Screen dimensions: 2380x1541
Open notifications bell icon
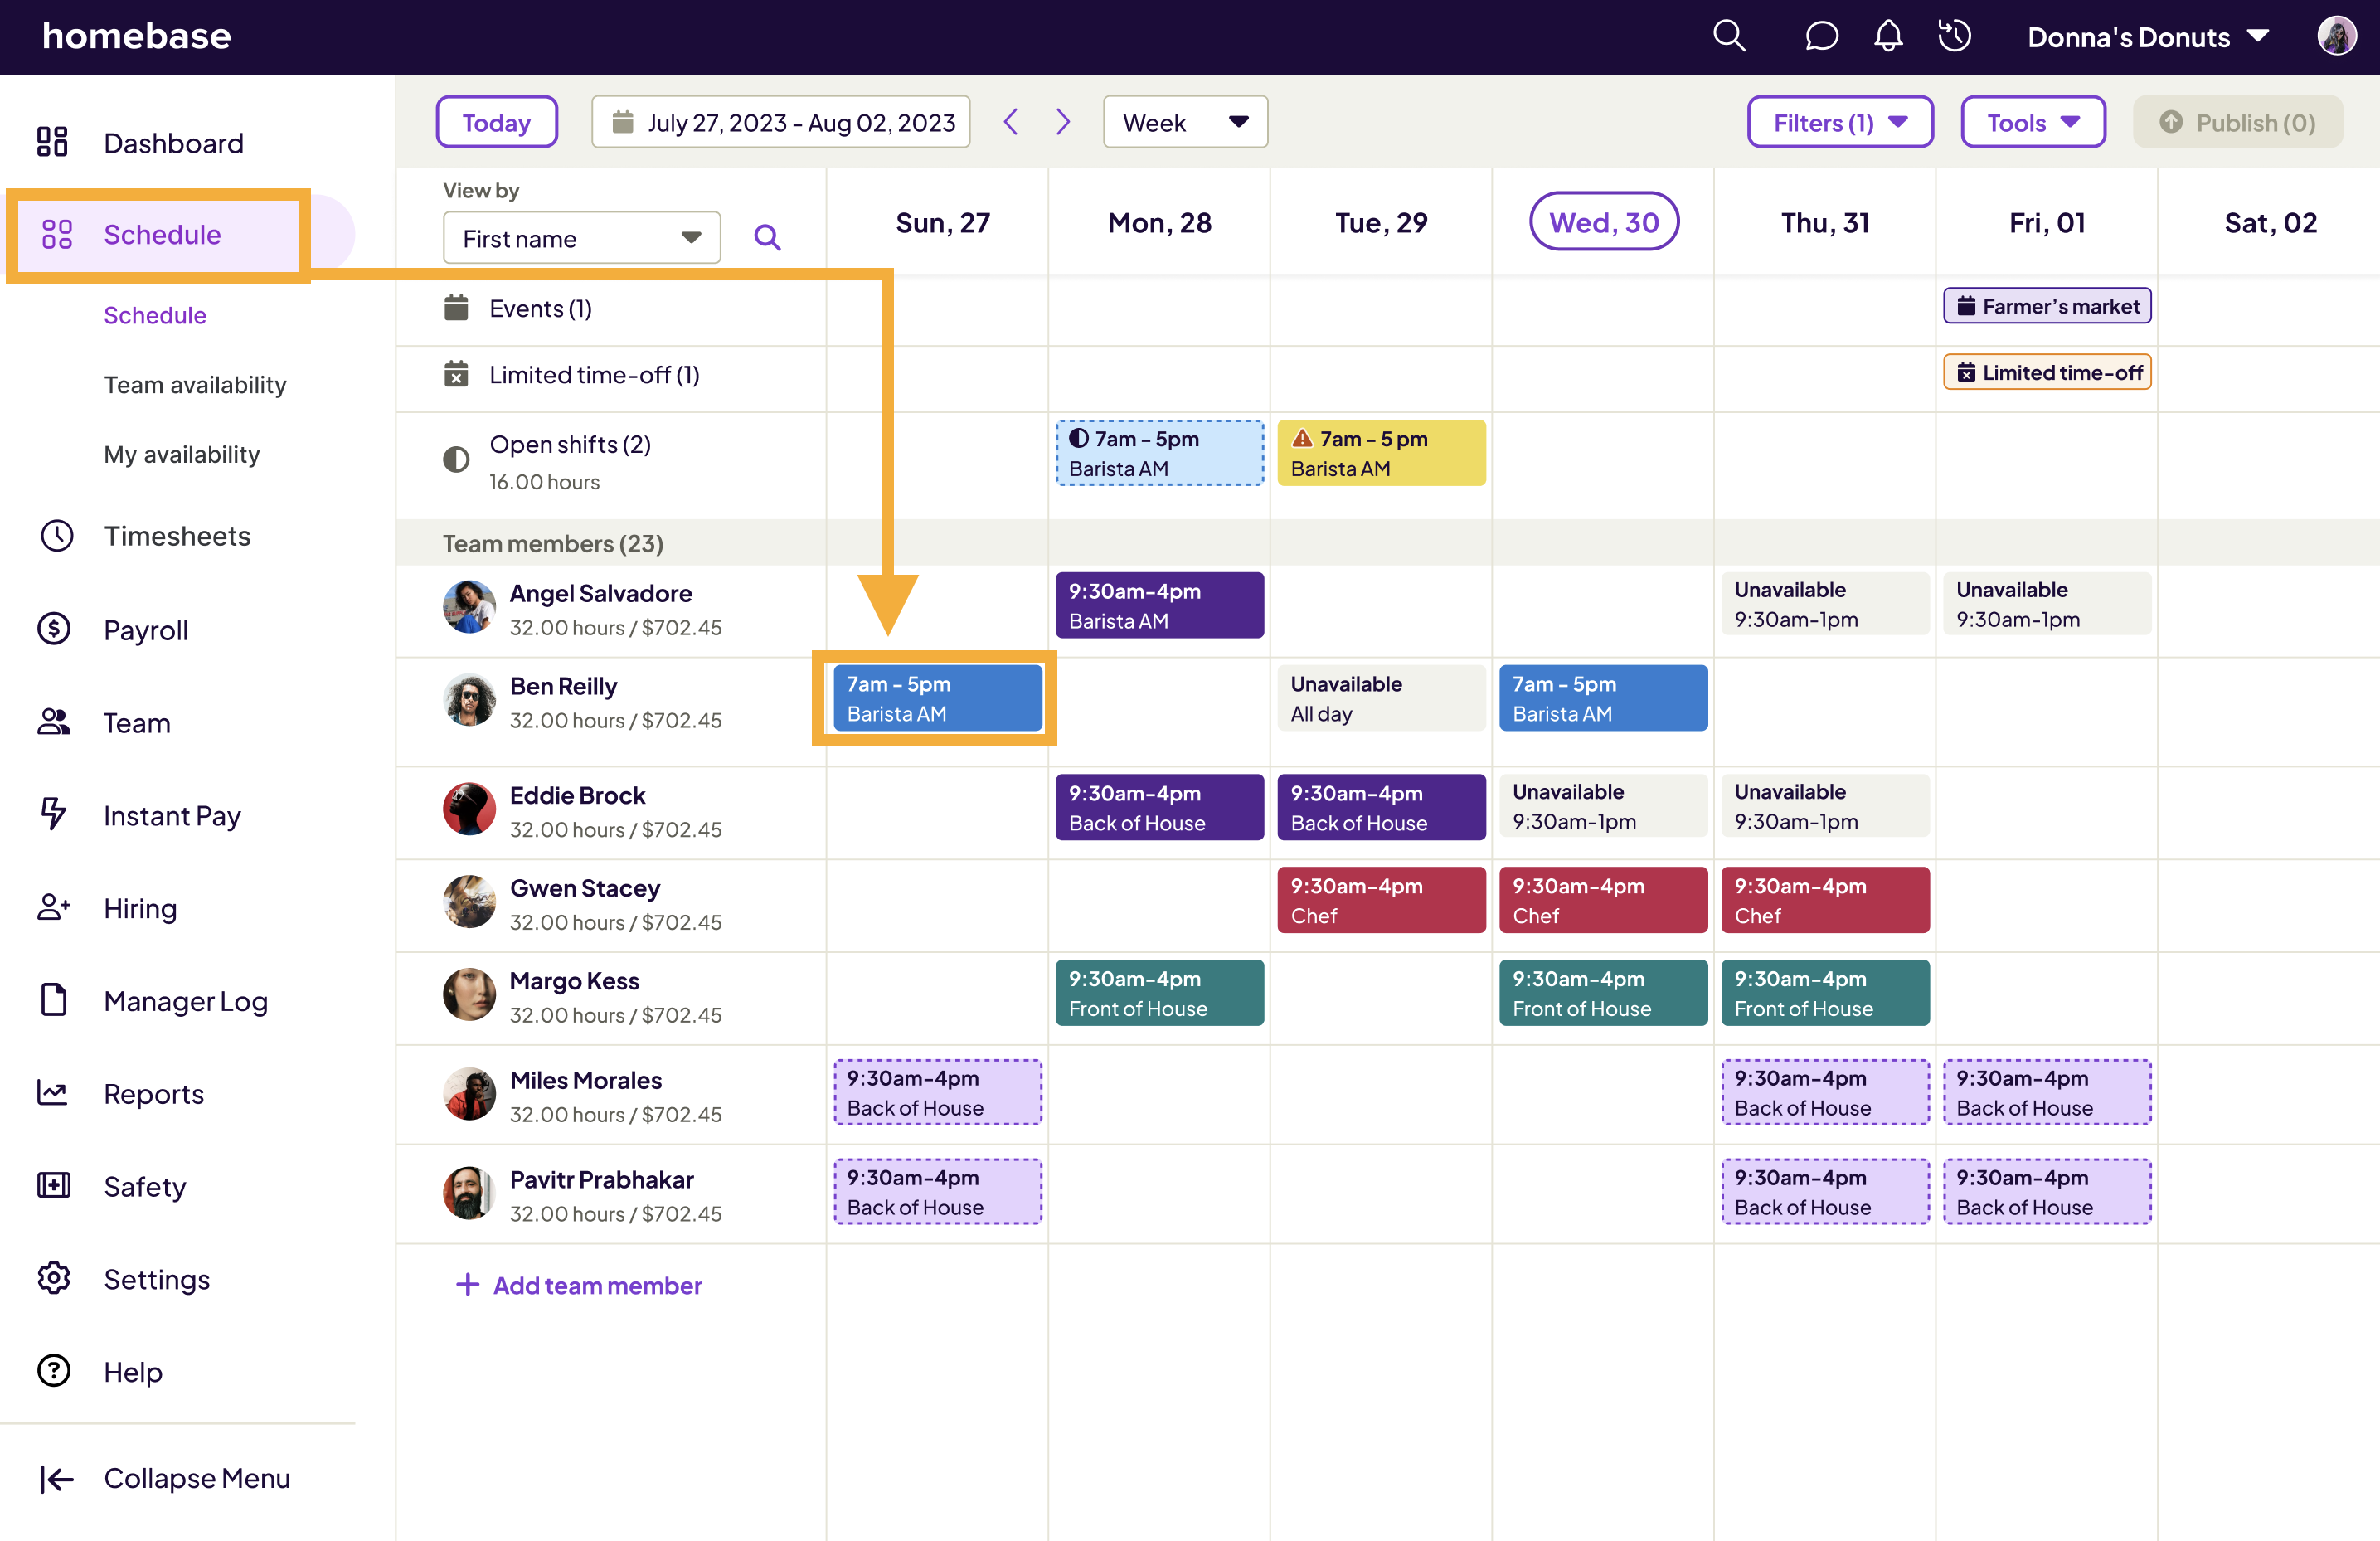pos(1887,37)
